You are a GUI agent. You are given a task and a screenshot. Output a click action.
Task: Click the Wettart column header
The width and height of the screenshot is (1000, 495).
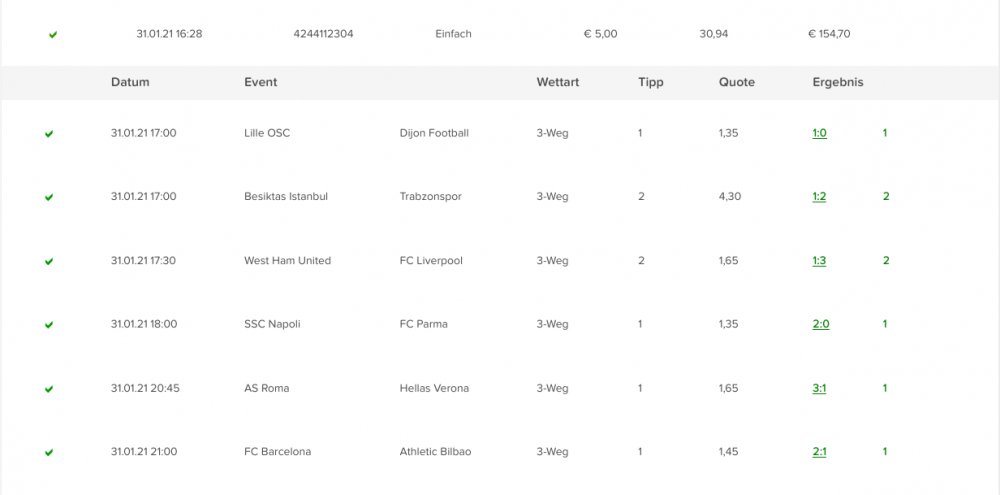tap(557, 82)
